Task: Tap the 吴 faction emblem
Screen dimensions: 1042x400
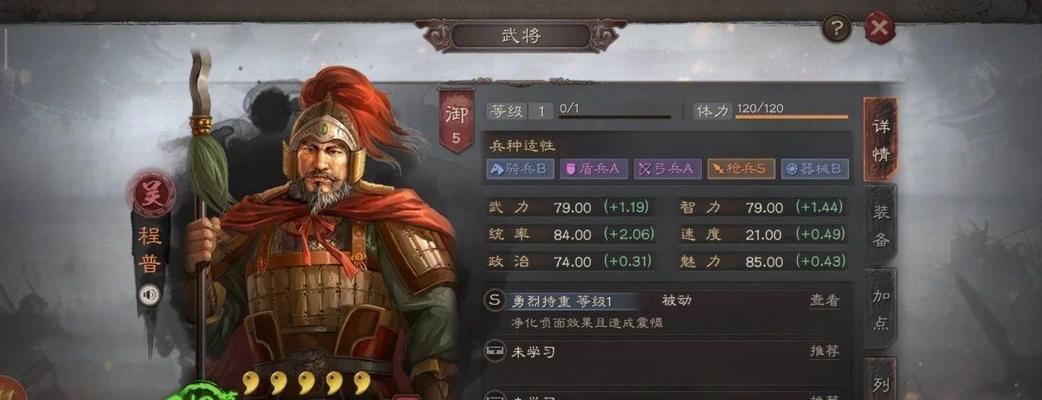Action: 153,195
